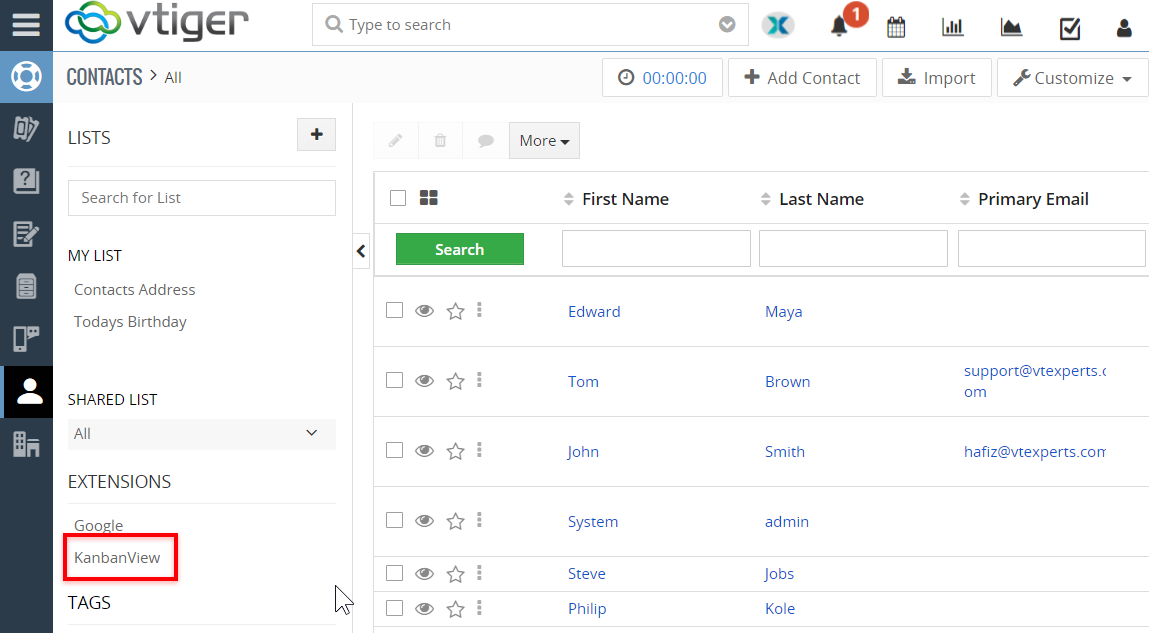Select checkbox for Tom Brown row
This screenshot has width=1149, height=633.
394,380
